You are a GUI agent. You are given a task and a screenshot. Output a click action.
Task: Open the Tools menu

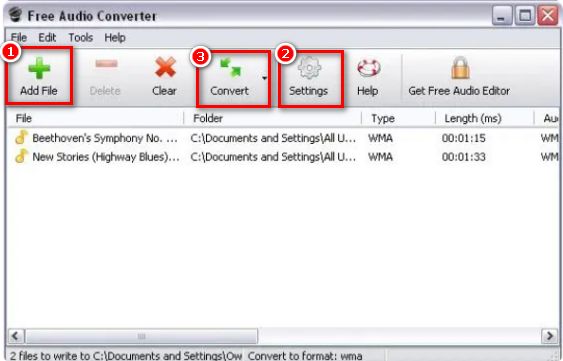[81, 37]
